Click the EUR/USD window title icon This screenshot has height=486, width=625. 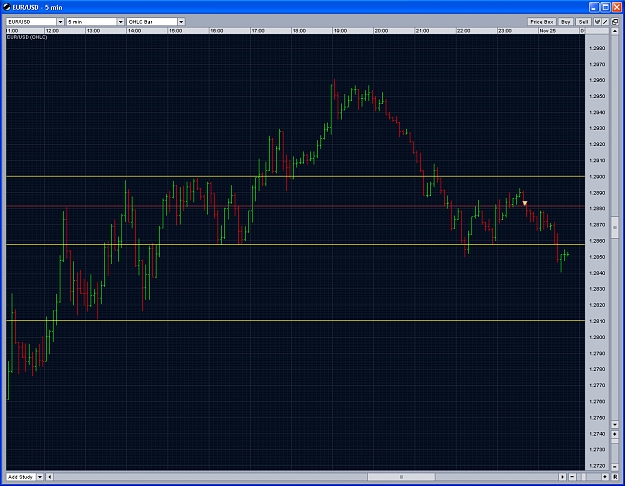point(7,7)
